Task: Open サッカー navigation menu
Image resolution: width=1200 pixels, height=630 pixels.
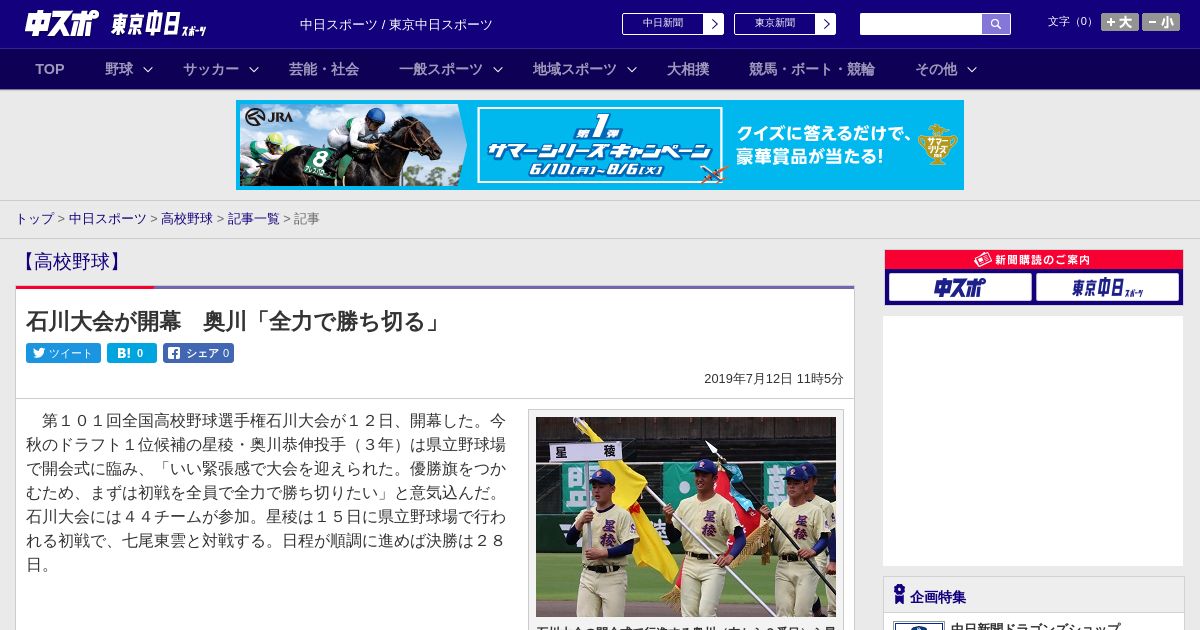Action: click(211, 69)
